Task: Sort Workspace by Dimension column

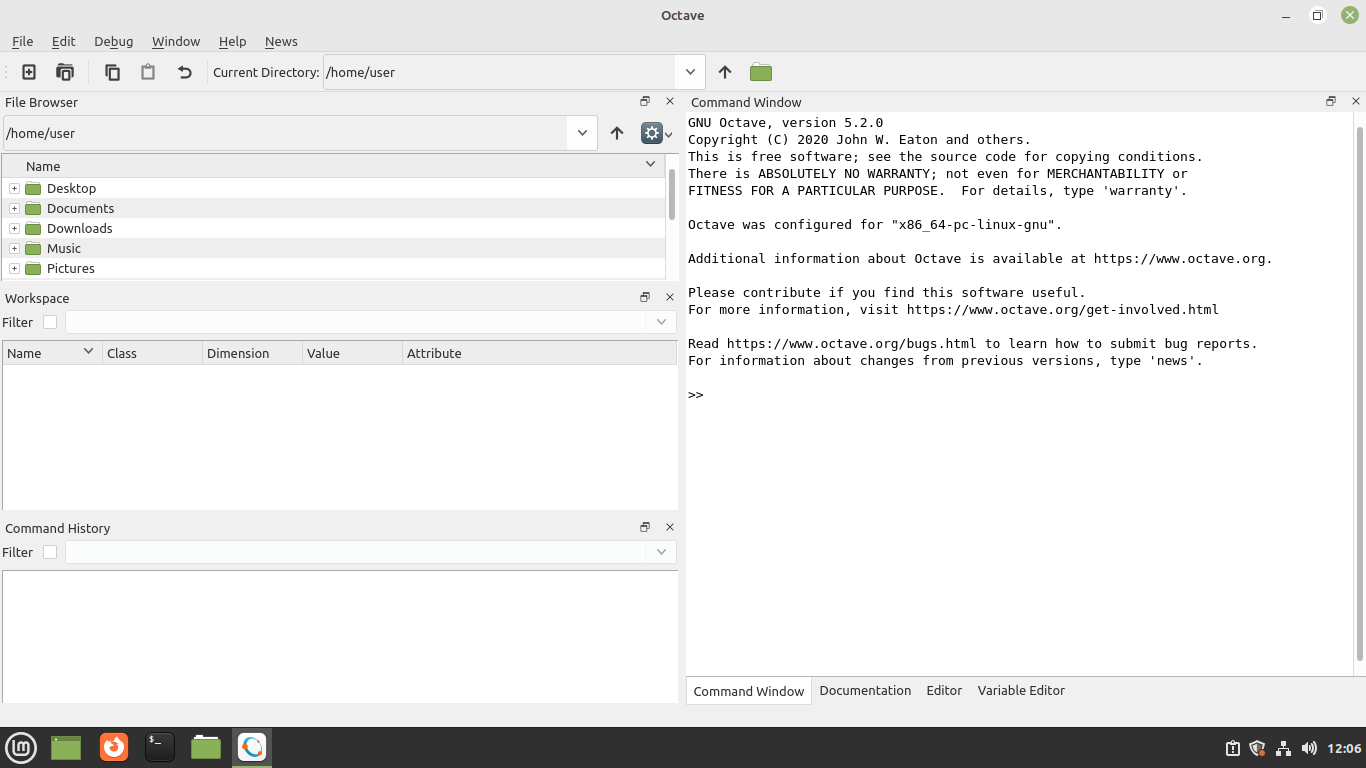Action: point(252,353)
